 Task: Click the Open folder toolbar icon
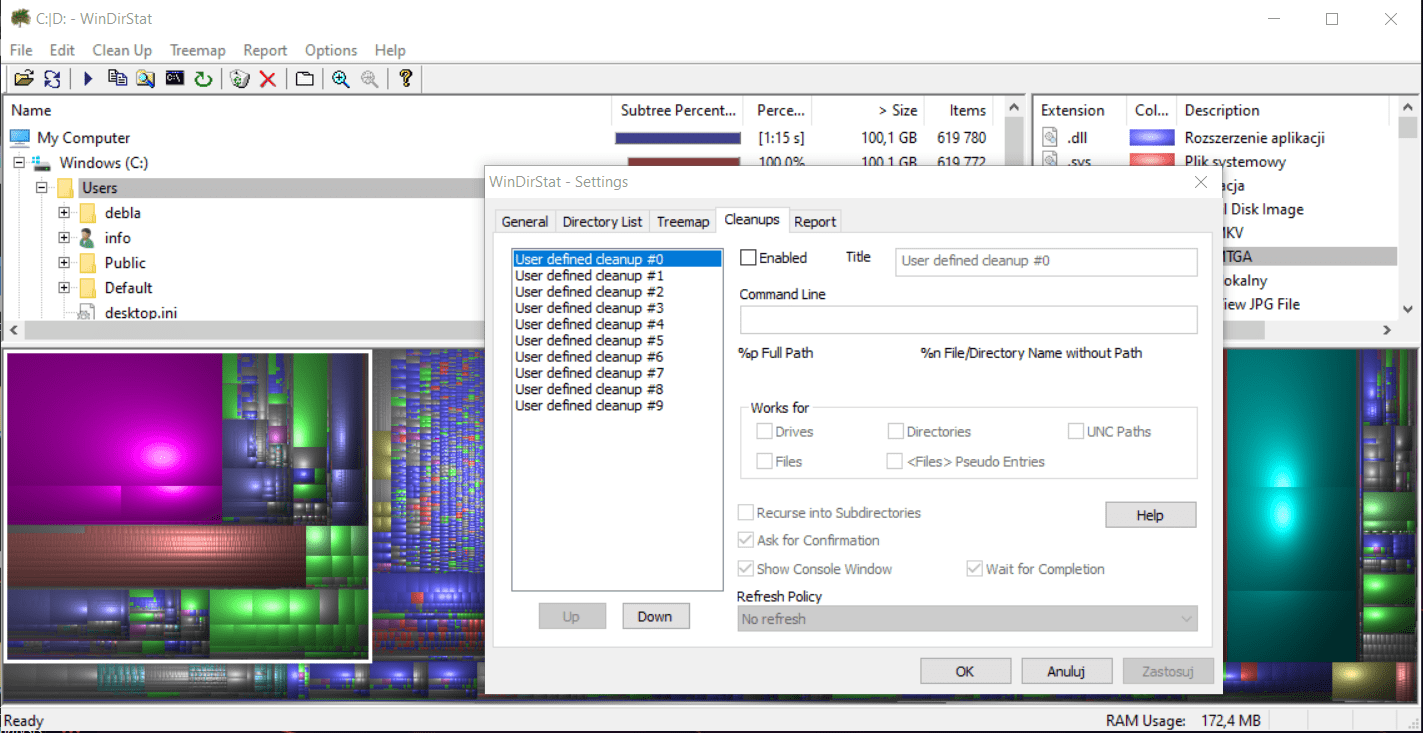point(24,79)
